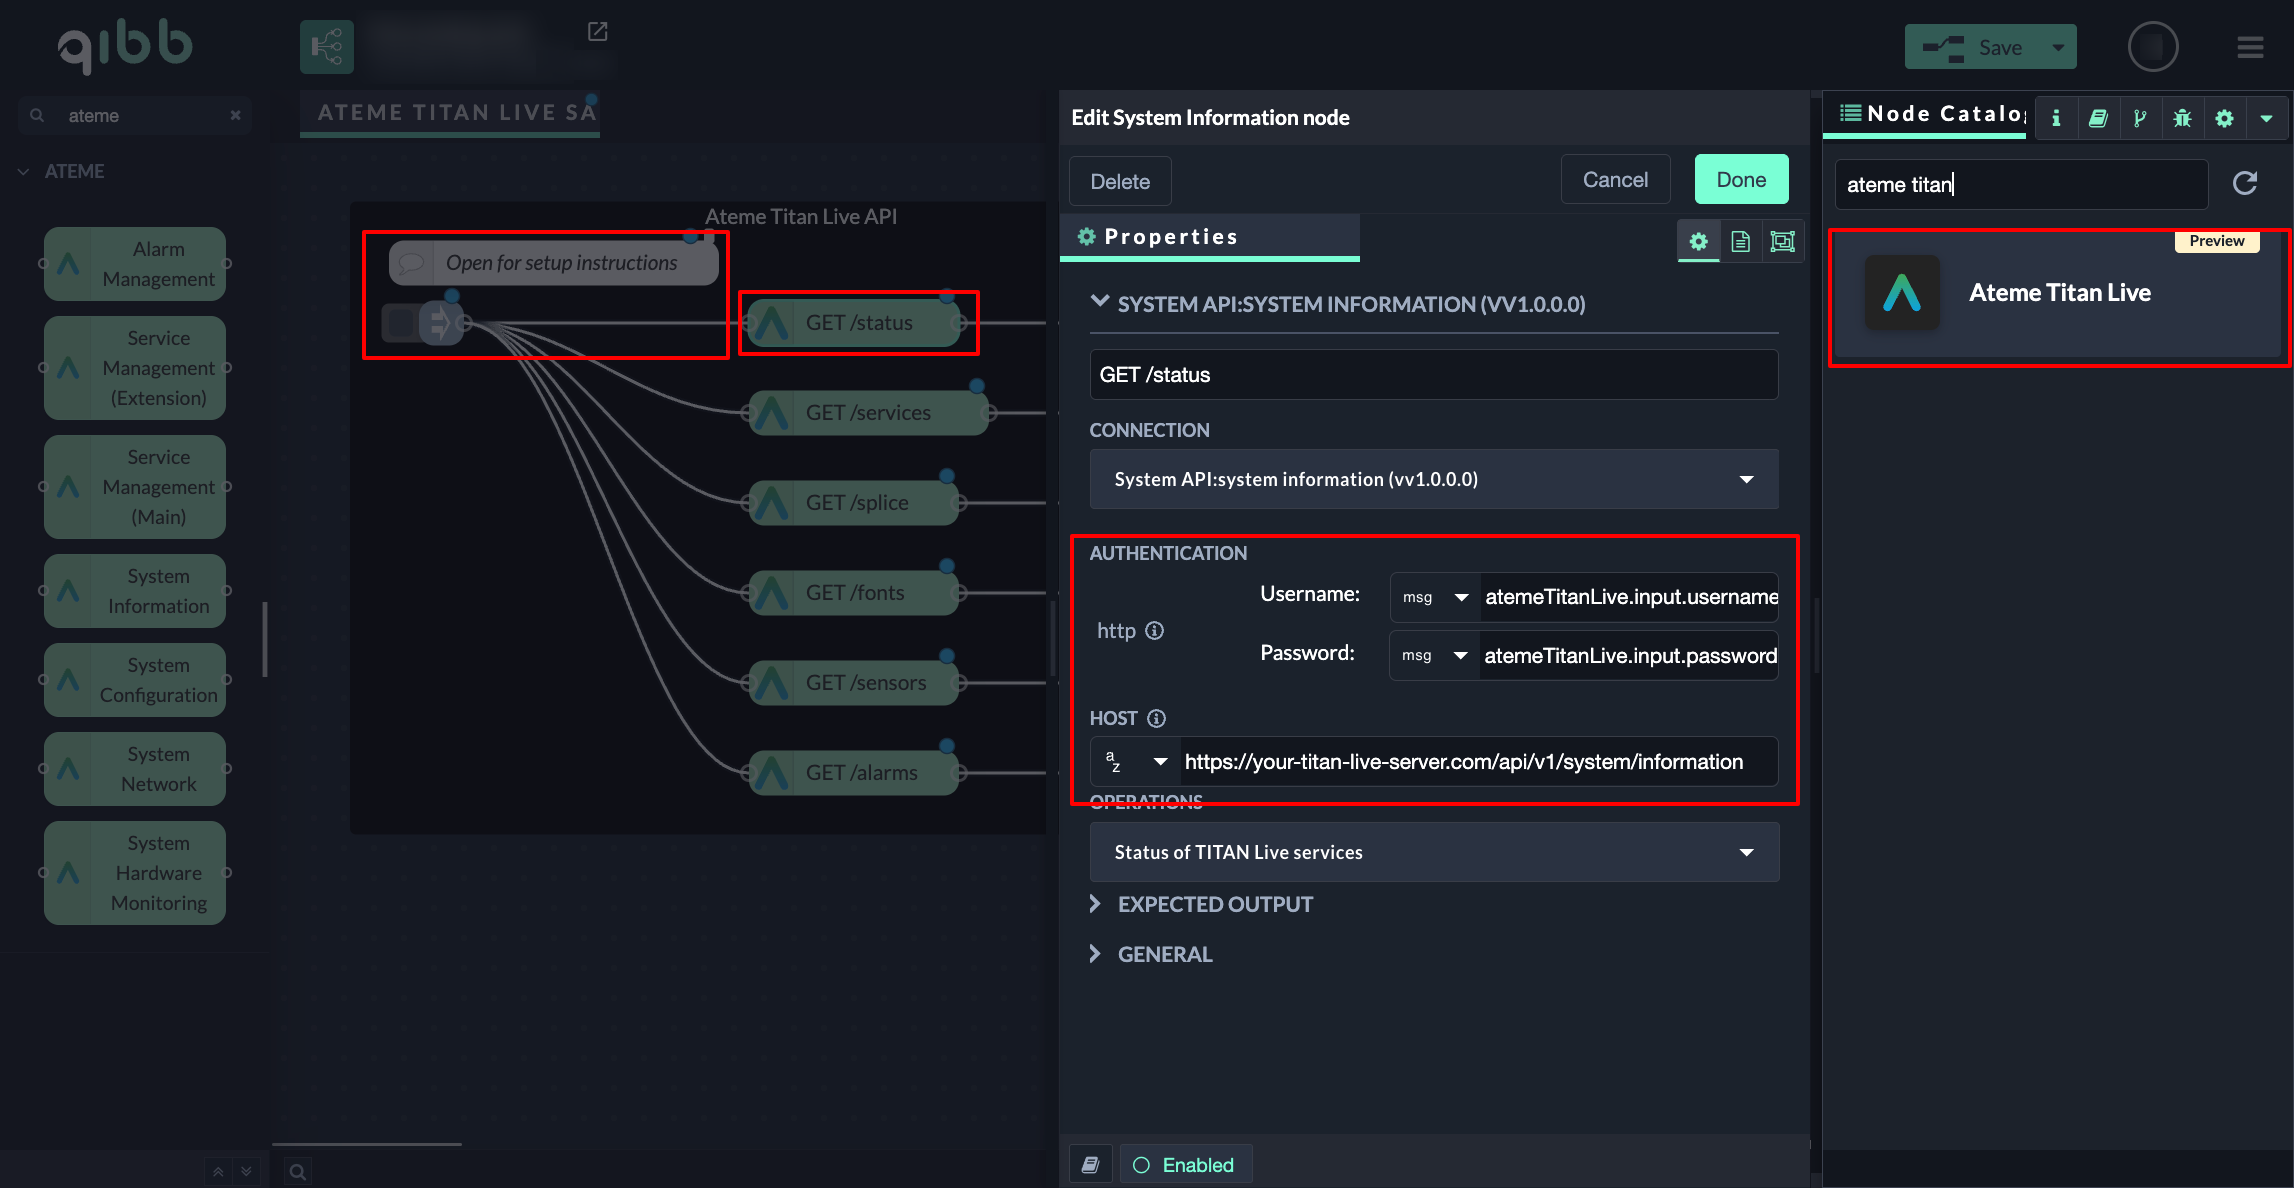The image size is (2294, 1188).
Task: Click the hamburger main menu icon
Action: point(2250,47)
